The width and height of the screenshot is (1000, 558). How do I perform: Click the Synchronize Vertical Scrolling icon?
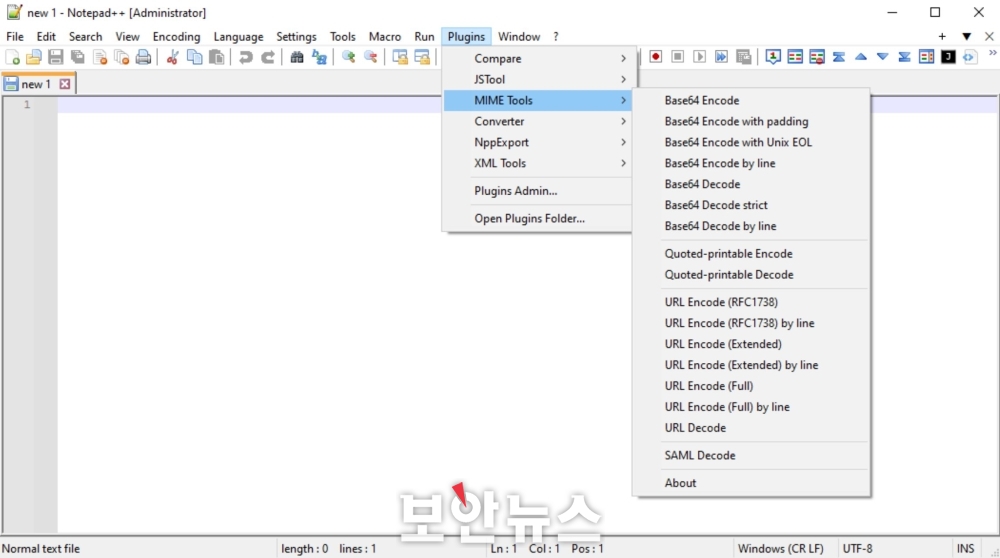(400, 57)
